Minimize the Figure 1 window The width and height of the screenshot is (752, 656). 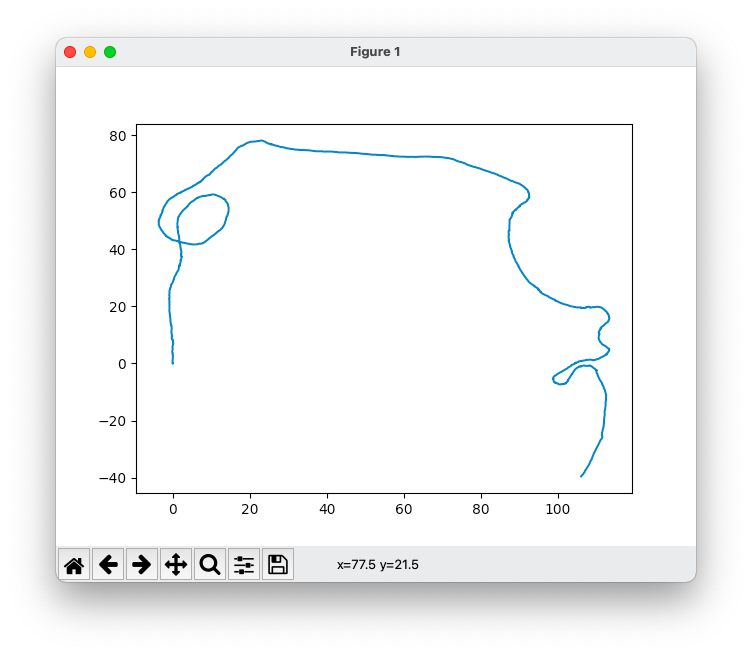coord(90,52)
